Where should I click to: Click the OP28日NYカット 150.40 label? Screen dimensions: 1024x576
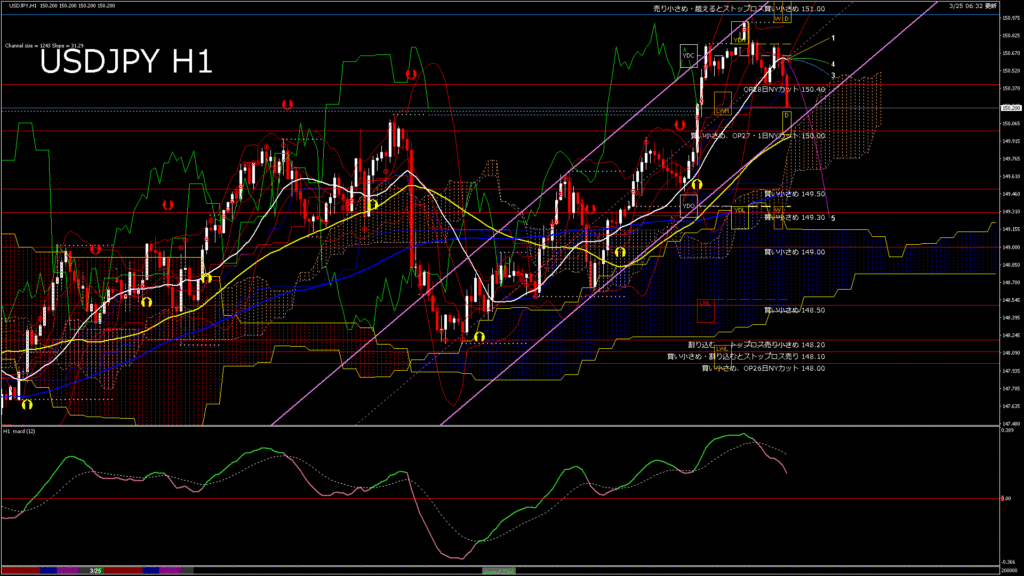click(x=783, y=89)
